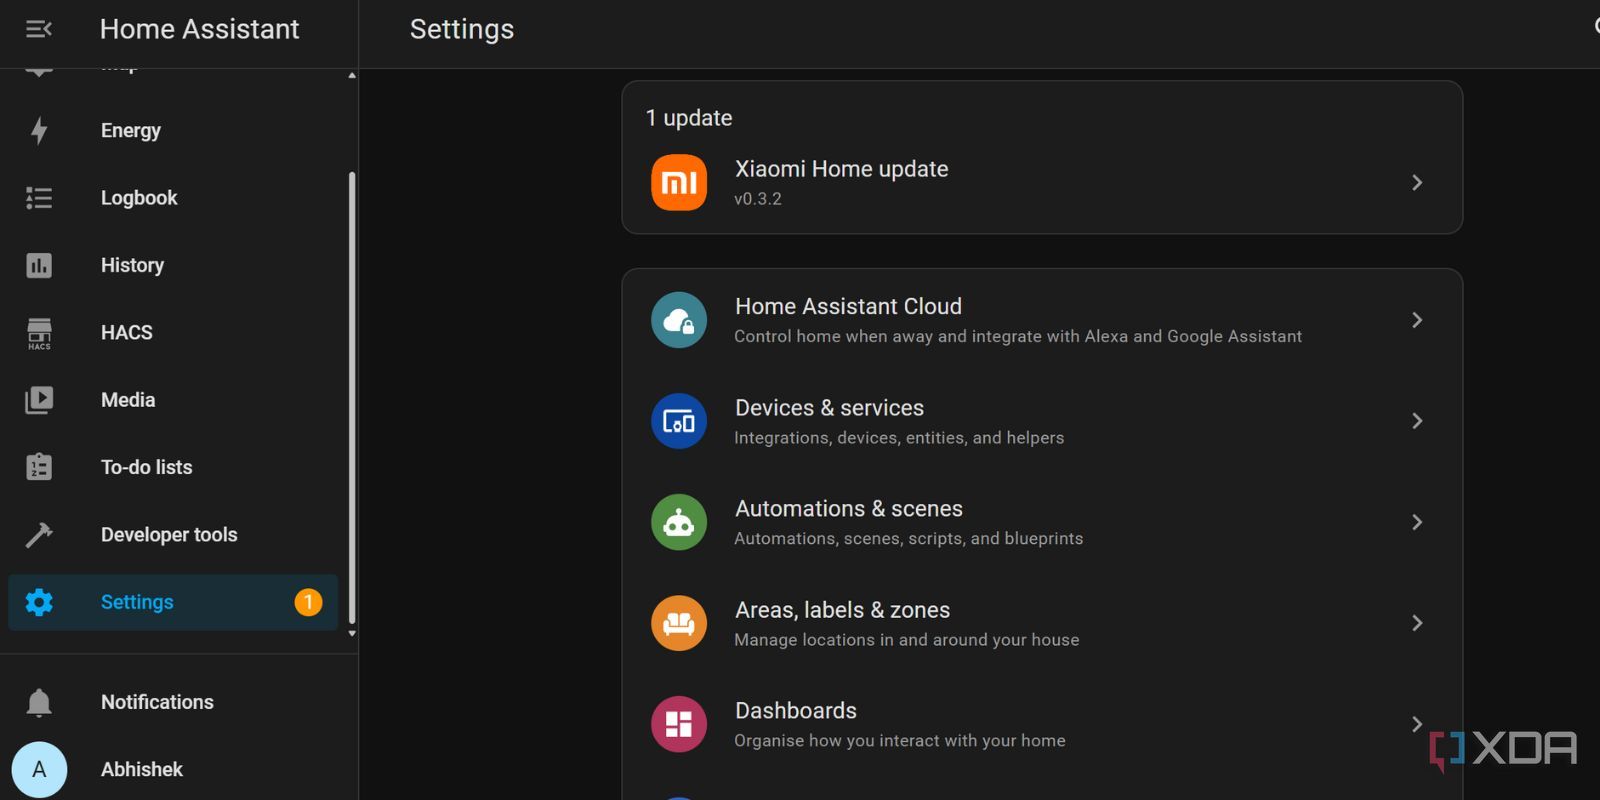Expand Devices & services chevron
This screenshot has height=800, width=1600.
pos(1417,421)
